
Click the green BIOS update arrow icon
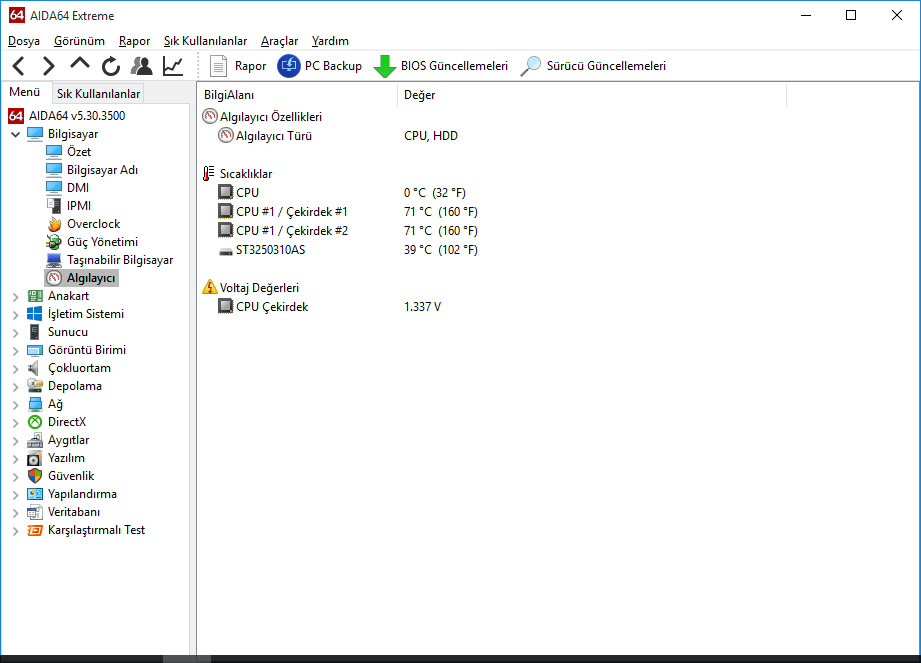click(385, 66)
